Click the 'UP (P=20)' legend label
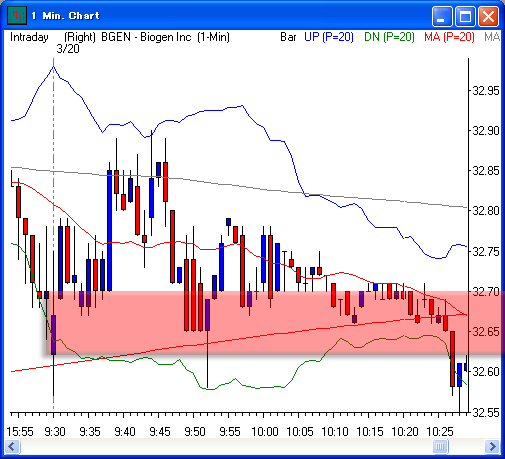The width and height of the screenshot is (505, 459). click(x=329, y=37)
